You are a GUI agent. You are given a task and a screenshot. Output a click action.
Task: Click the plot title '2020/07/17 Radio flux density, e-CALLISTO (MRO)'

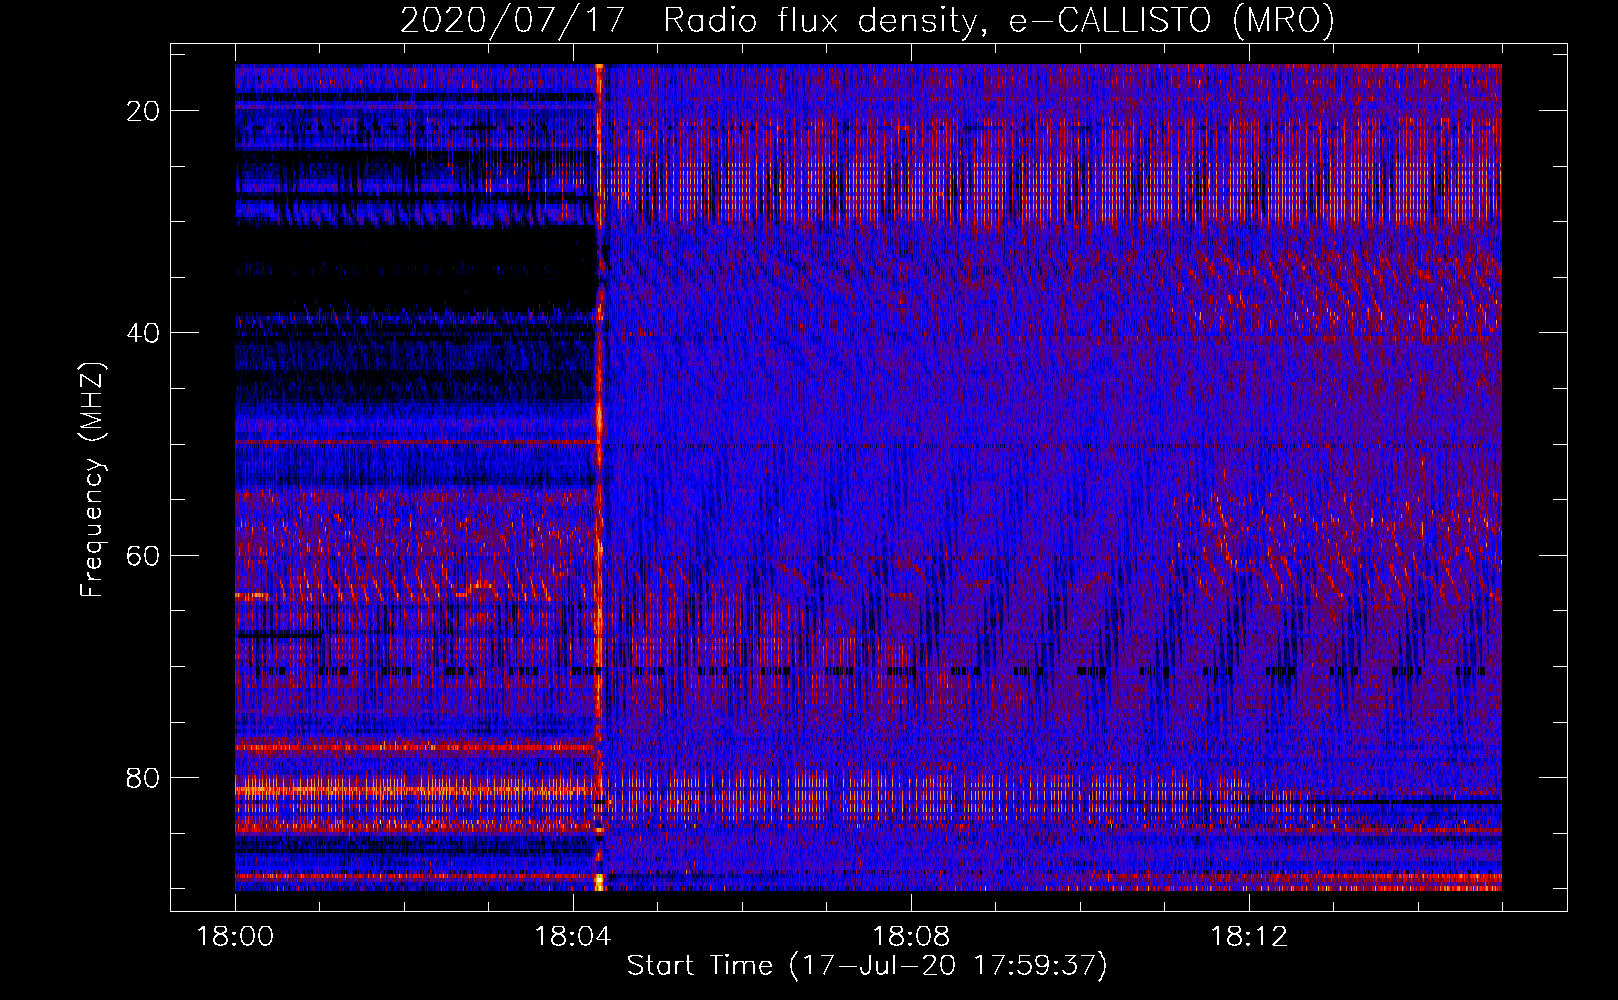click(867, 21)
